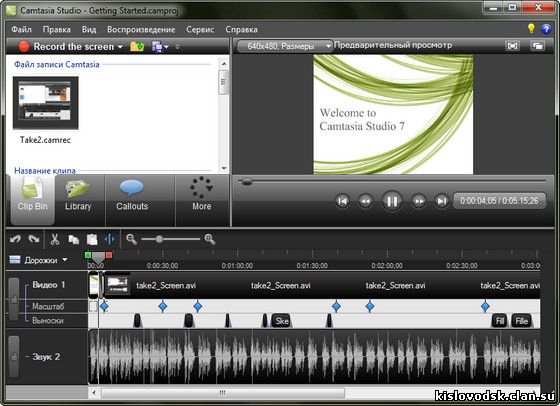The width and height of the screenshot is (560, 406).
Task: Open the Вид menu
Action: (x=89, y=29)
